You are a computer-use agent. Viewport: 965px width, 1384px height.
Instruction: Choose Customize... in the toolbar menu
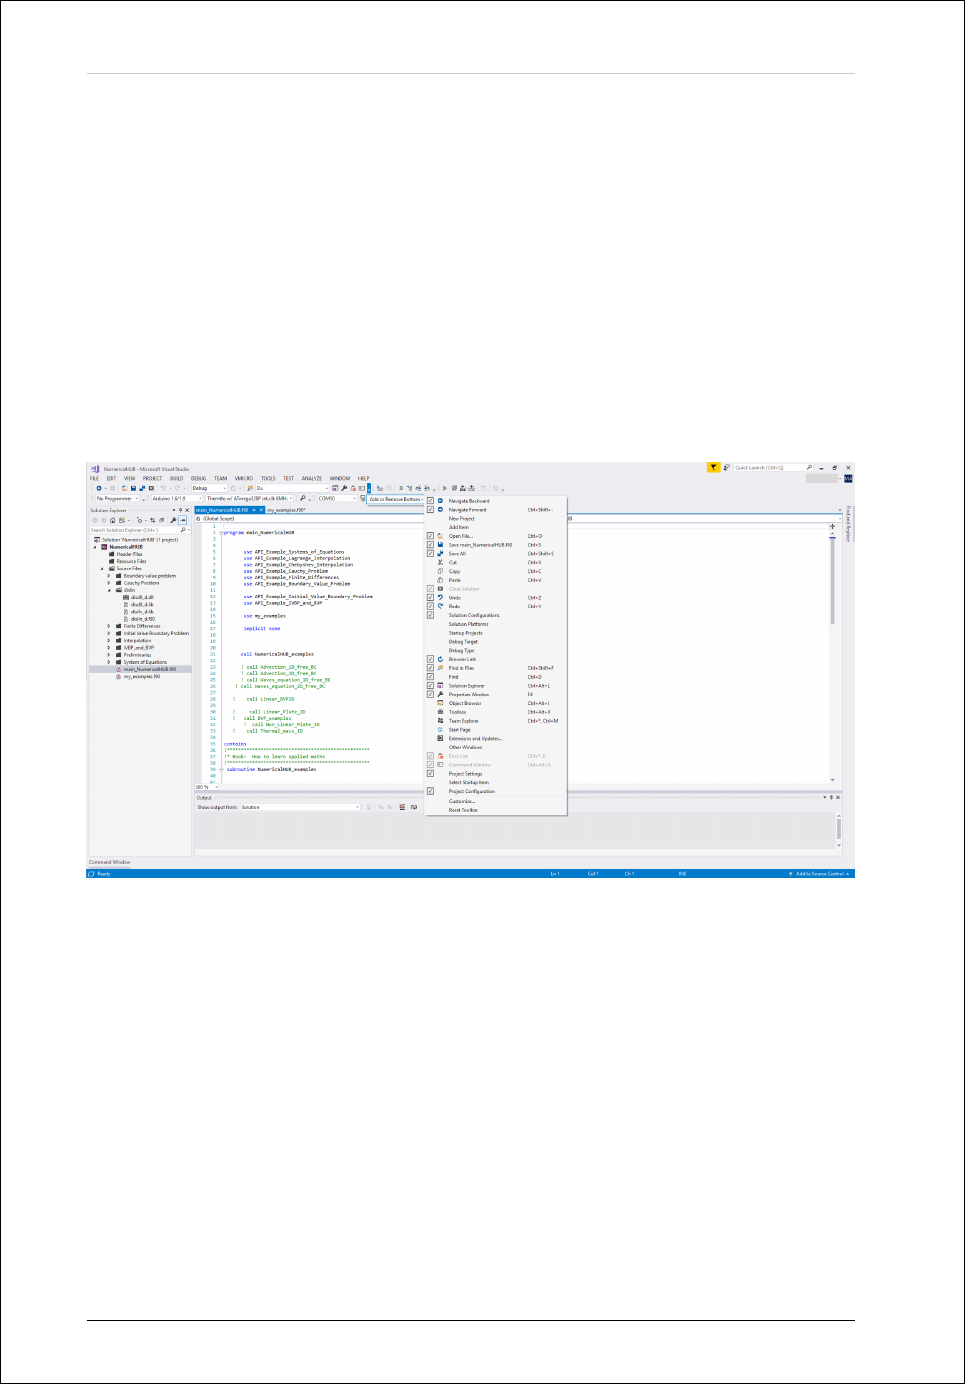pos(462,801)
